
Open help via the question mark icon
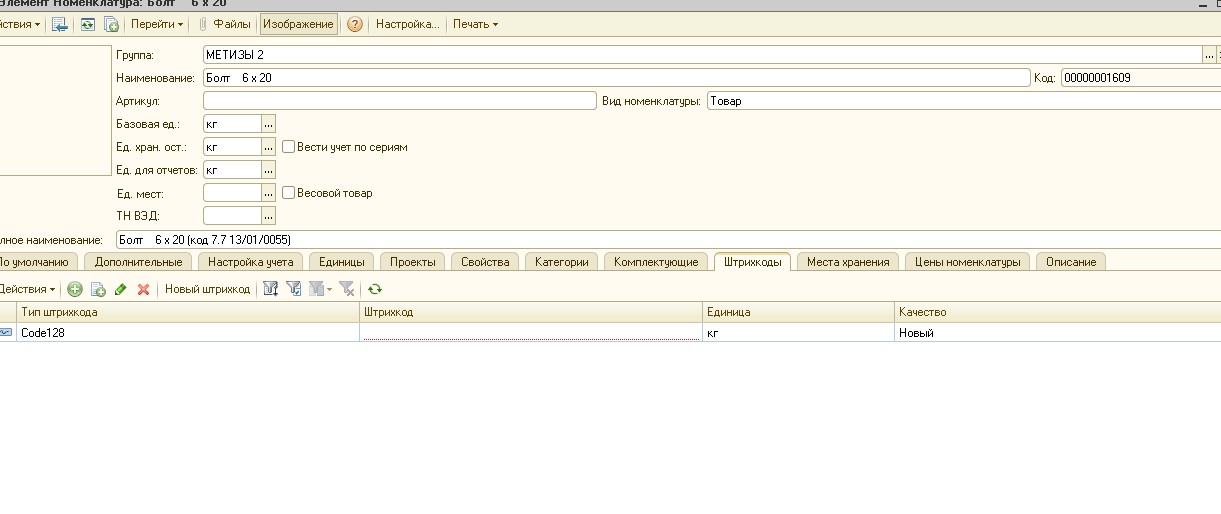[354, 24]
